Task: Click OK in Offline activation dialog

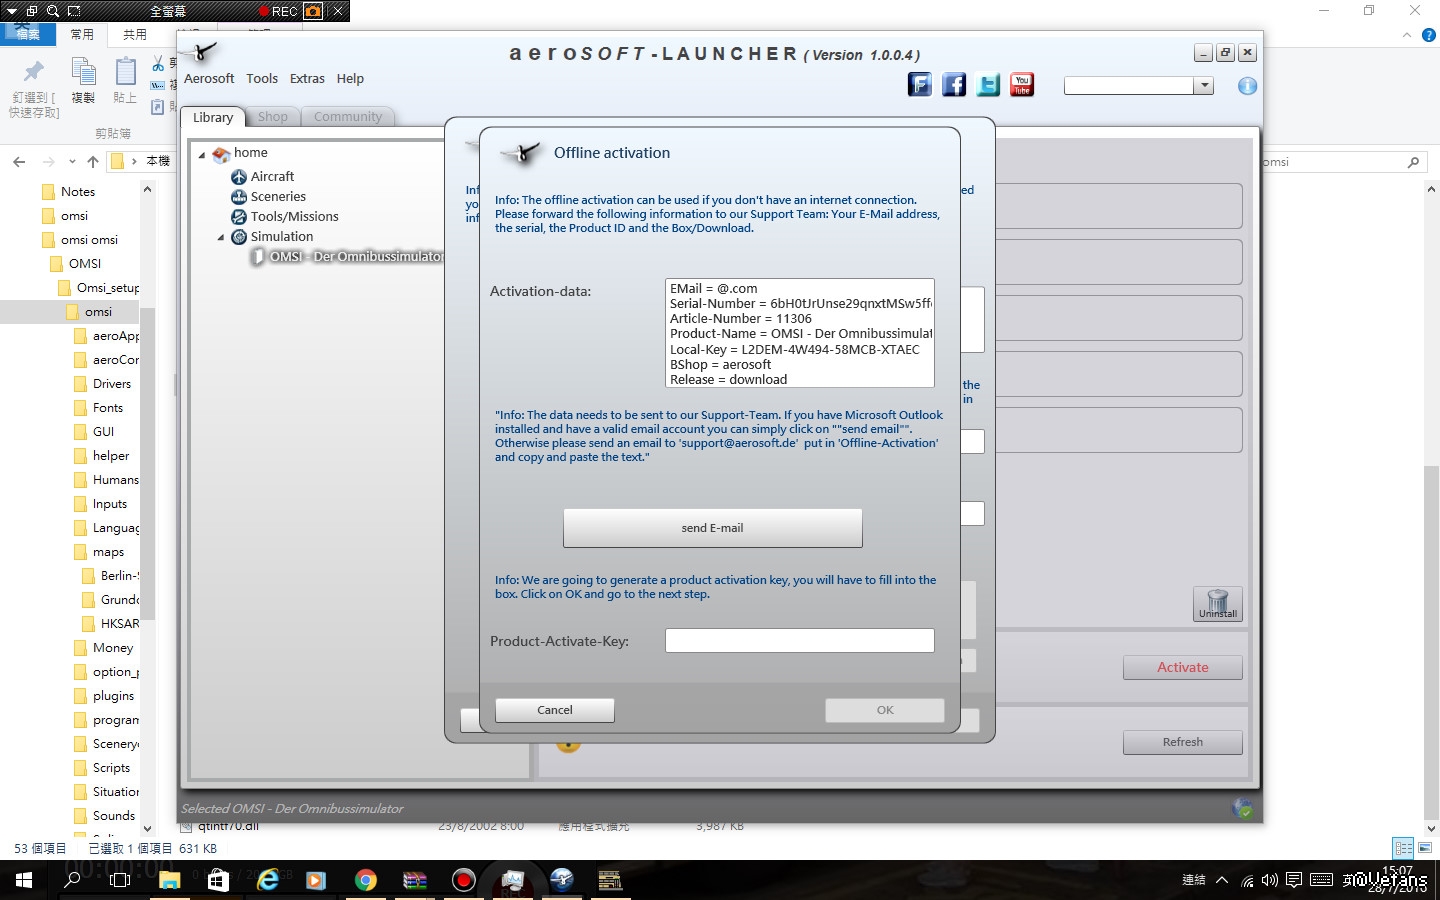Action: click(x=885, y=710)
